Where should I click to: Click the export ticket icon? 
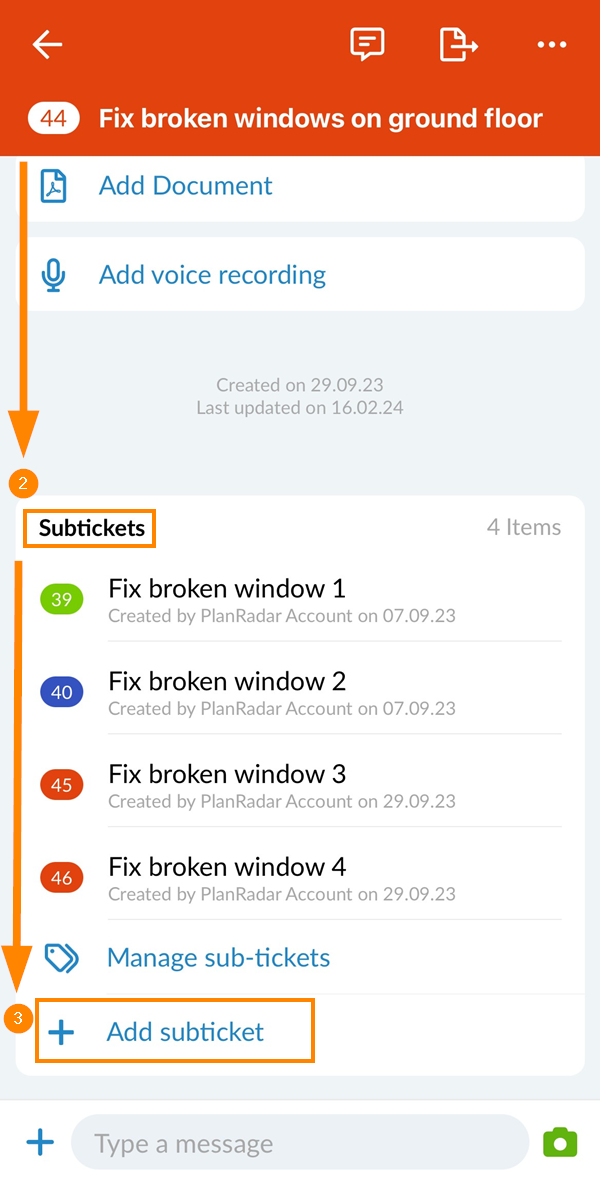pyautogui.click(x=458, y=44)
